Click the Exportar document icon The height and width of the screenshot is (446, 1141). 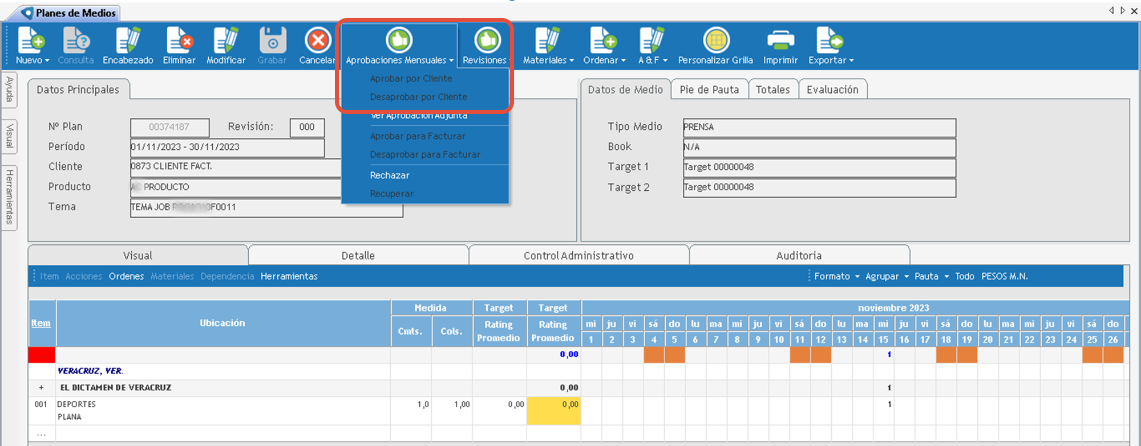pos(830,39)
